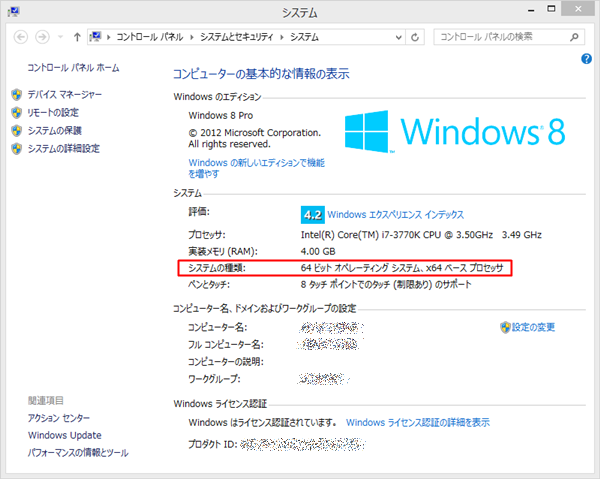
Task: Click shield icon beside デバイス マネージャー
Action: (x=16, y=94)
